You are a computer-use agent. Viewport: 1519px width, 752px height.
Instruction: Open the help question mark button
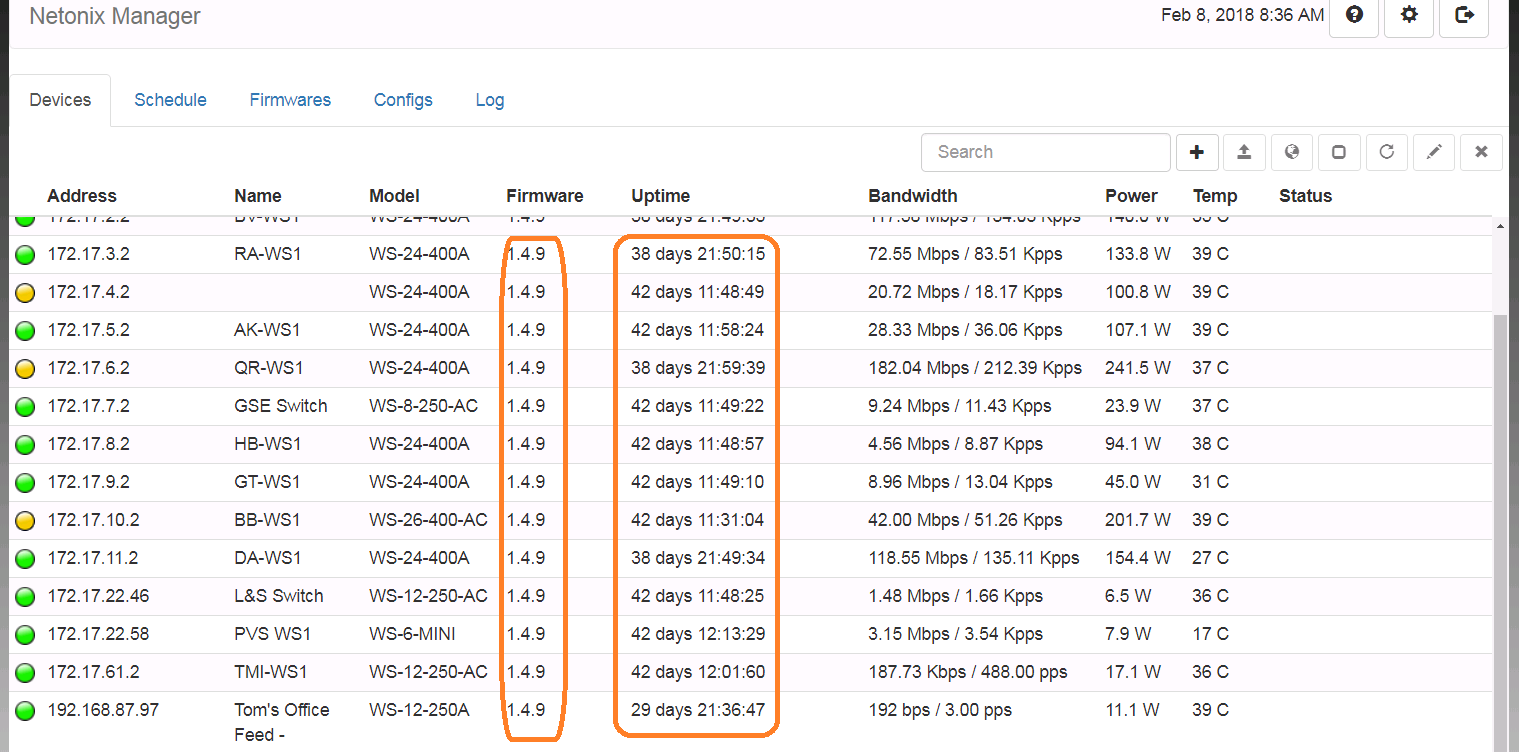1354,16
